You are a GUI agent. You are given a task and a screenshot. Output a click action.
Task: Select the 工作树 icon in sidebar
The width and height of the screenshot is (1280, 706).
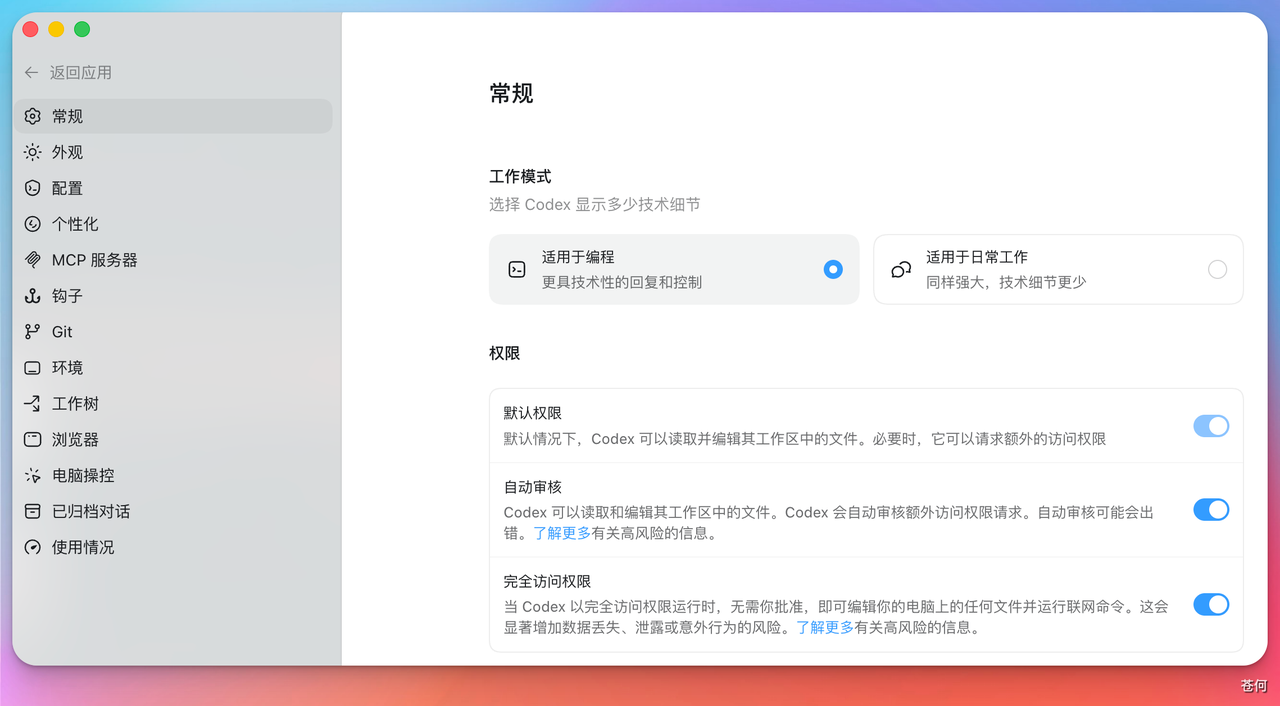[33, 404]
